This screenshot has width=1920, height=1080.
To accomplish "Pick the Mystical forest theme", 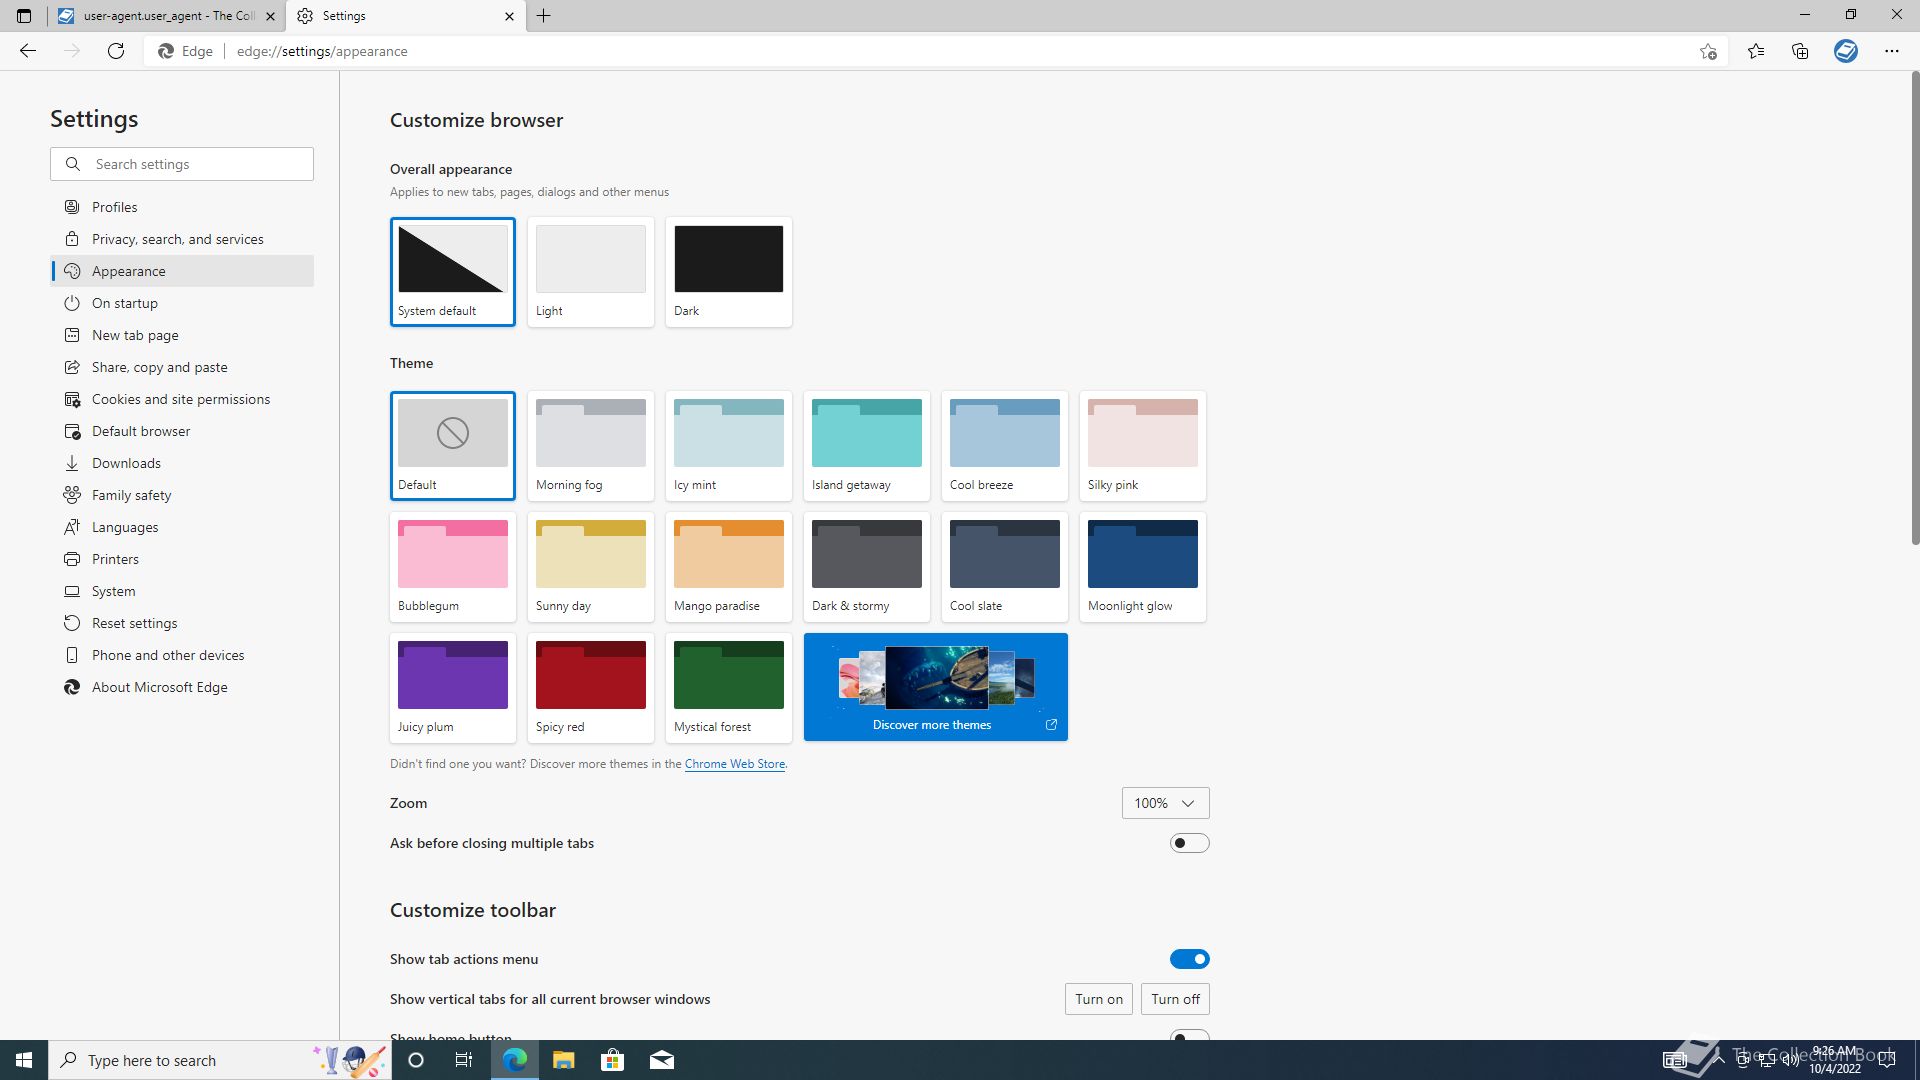I will (x=729, y=688).
